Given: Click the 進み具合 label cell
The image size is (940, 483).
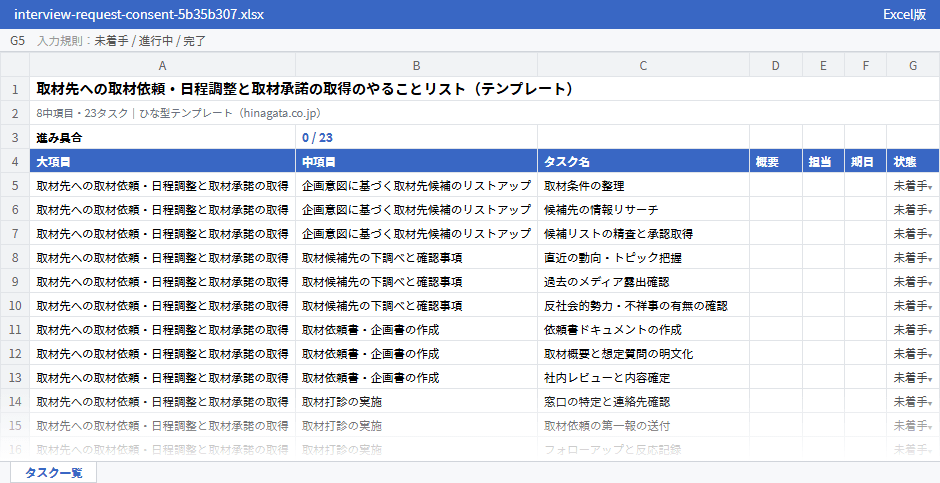Looking at the screenshot, I should [x=162, y=137].
